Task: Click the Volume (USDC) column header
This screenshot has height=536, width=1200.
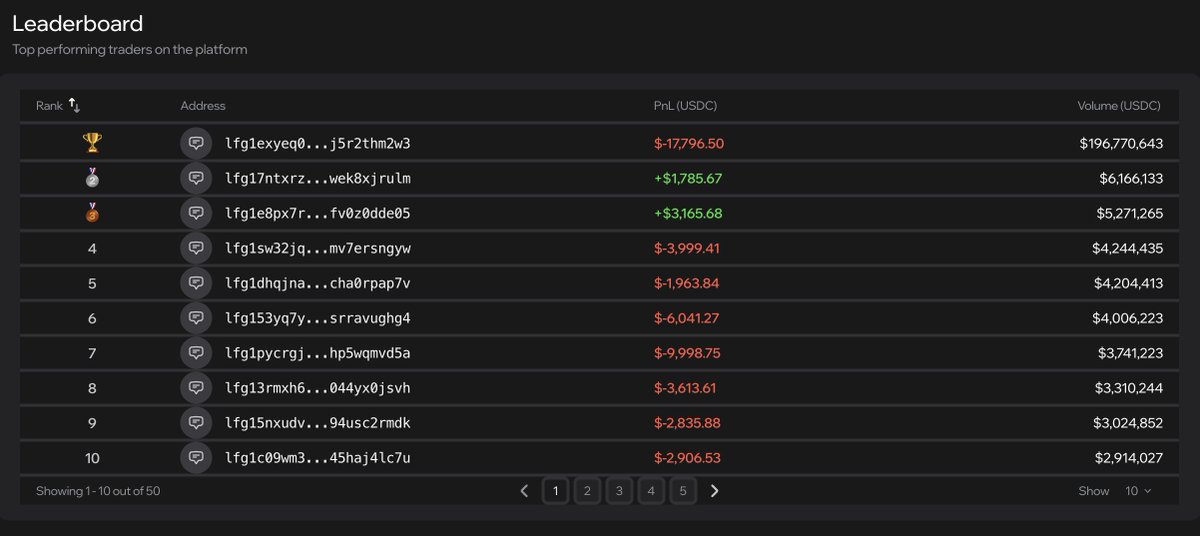Action: coord(1119,106)
